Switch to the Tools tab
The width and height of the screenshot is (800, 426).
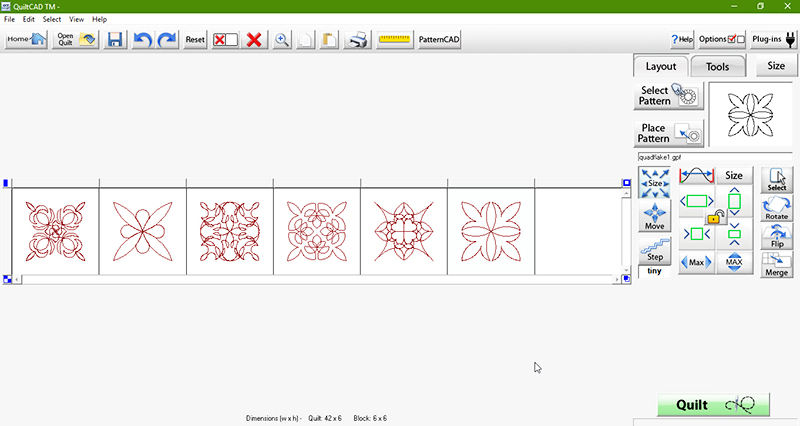click(x=717, y=67)
